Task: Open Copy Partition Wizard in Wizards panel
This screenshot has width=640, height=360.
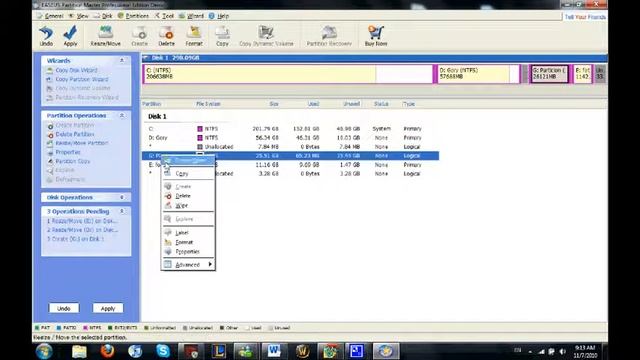Action: pyautogui.click(x=82, y=79)
